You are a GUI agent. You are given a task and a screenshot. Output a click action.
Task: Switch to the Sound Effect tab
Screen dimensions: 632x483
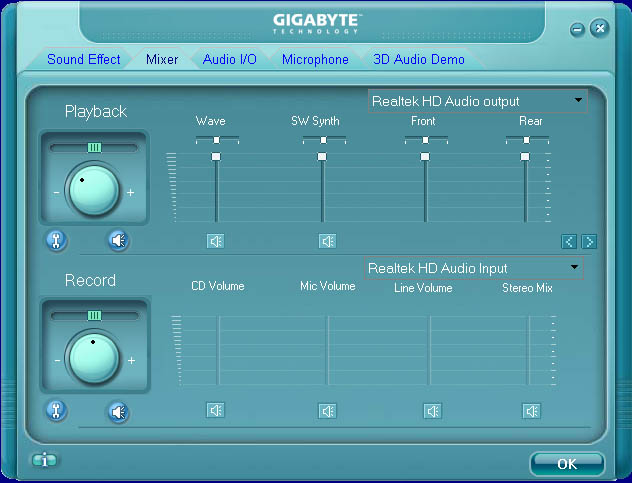point(83,59)
